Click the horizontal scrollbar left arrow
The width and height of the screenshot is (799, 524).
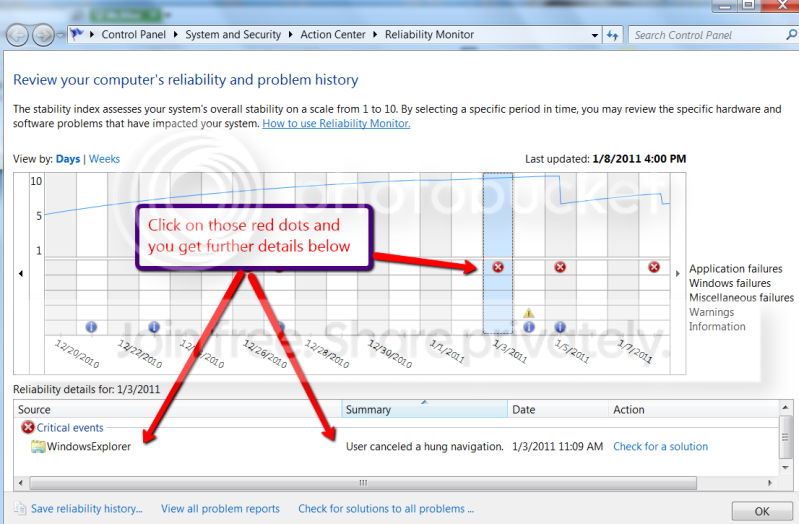pyautogui.click(x=21, y=482)
